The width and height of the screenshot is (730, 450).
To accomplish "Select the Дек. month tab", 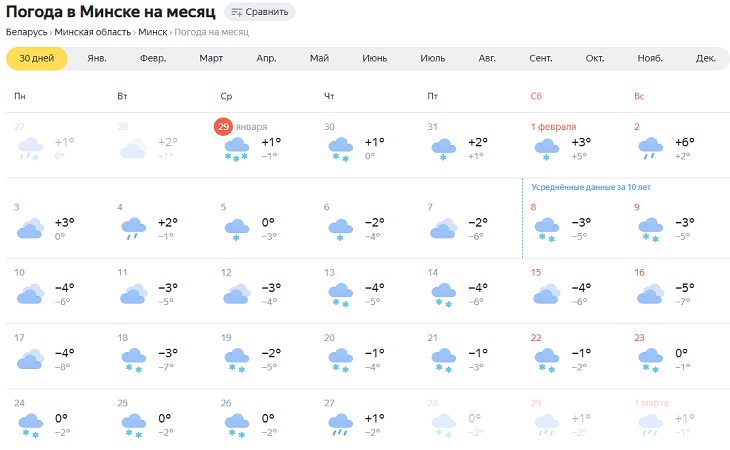I will point(706,58).
